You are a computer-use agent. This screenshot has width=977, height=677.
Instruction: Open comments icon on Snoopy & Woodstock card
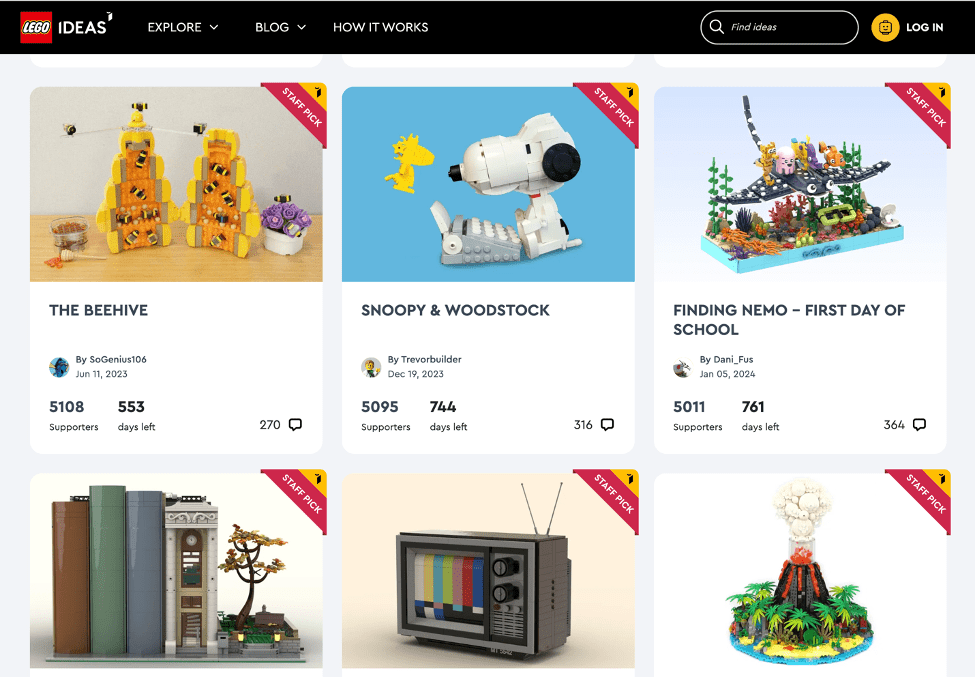(607, 425)
